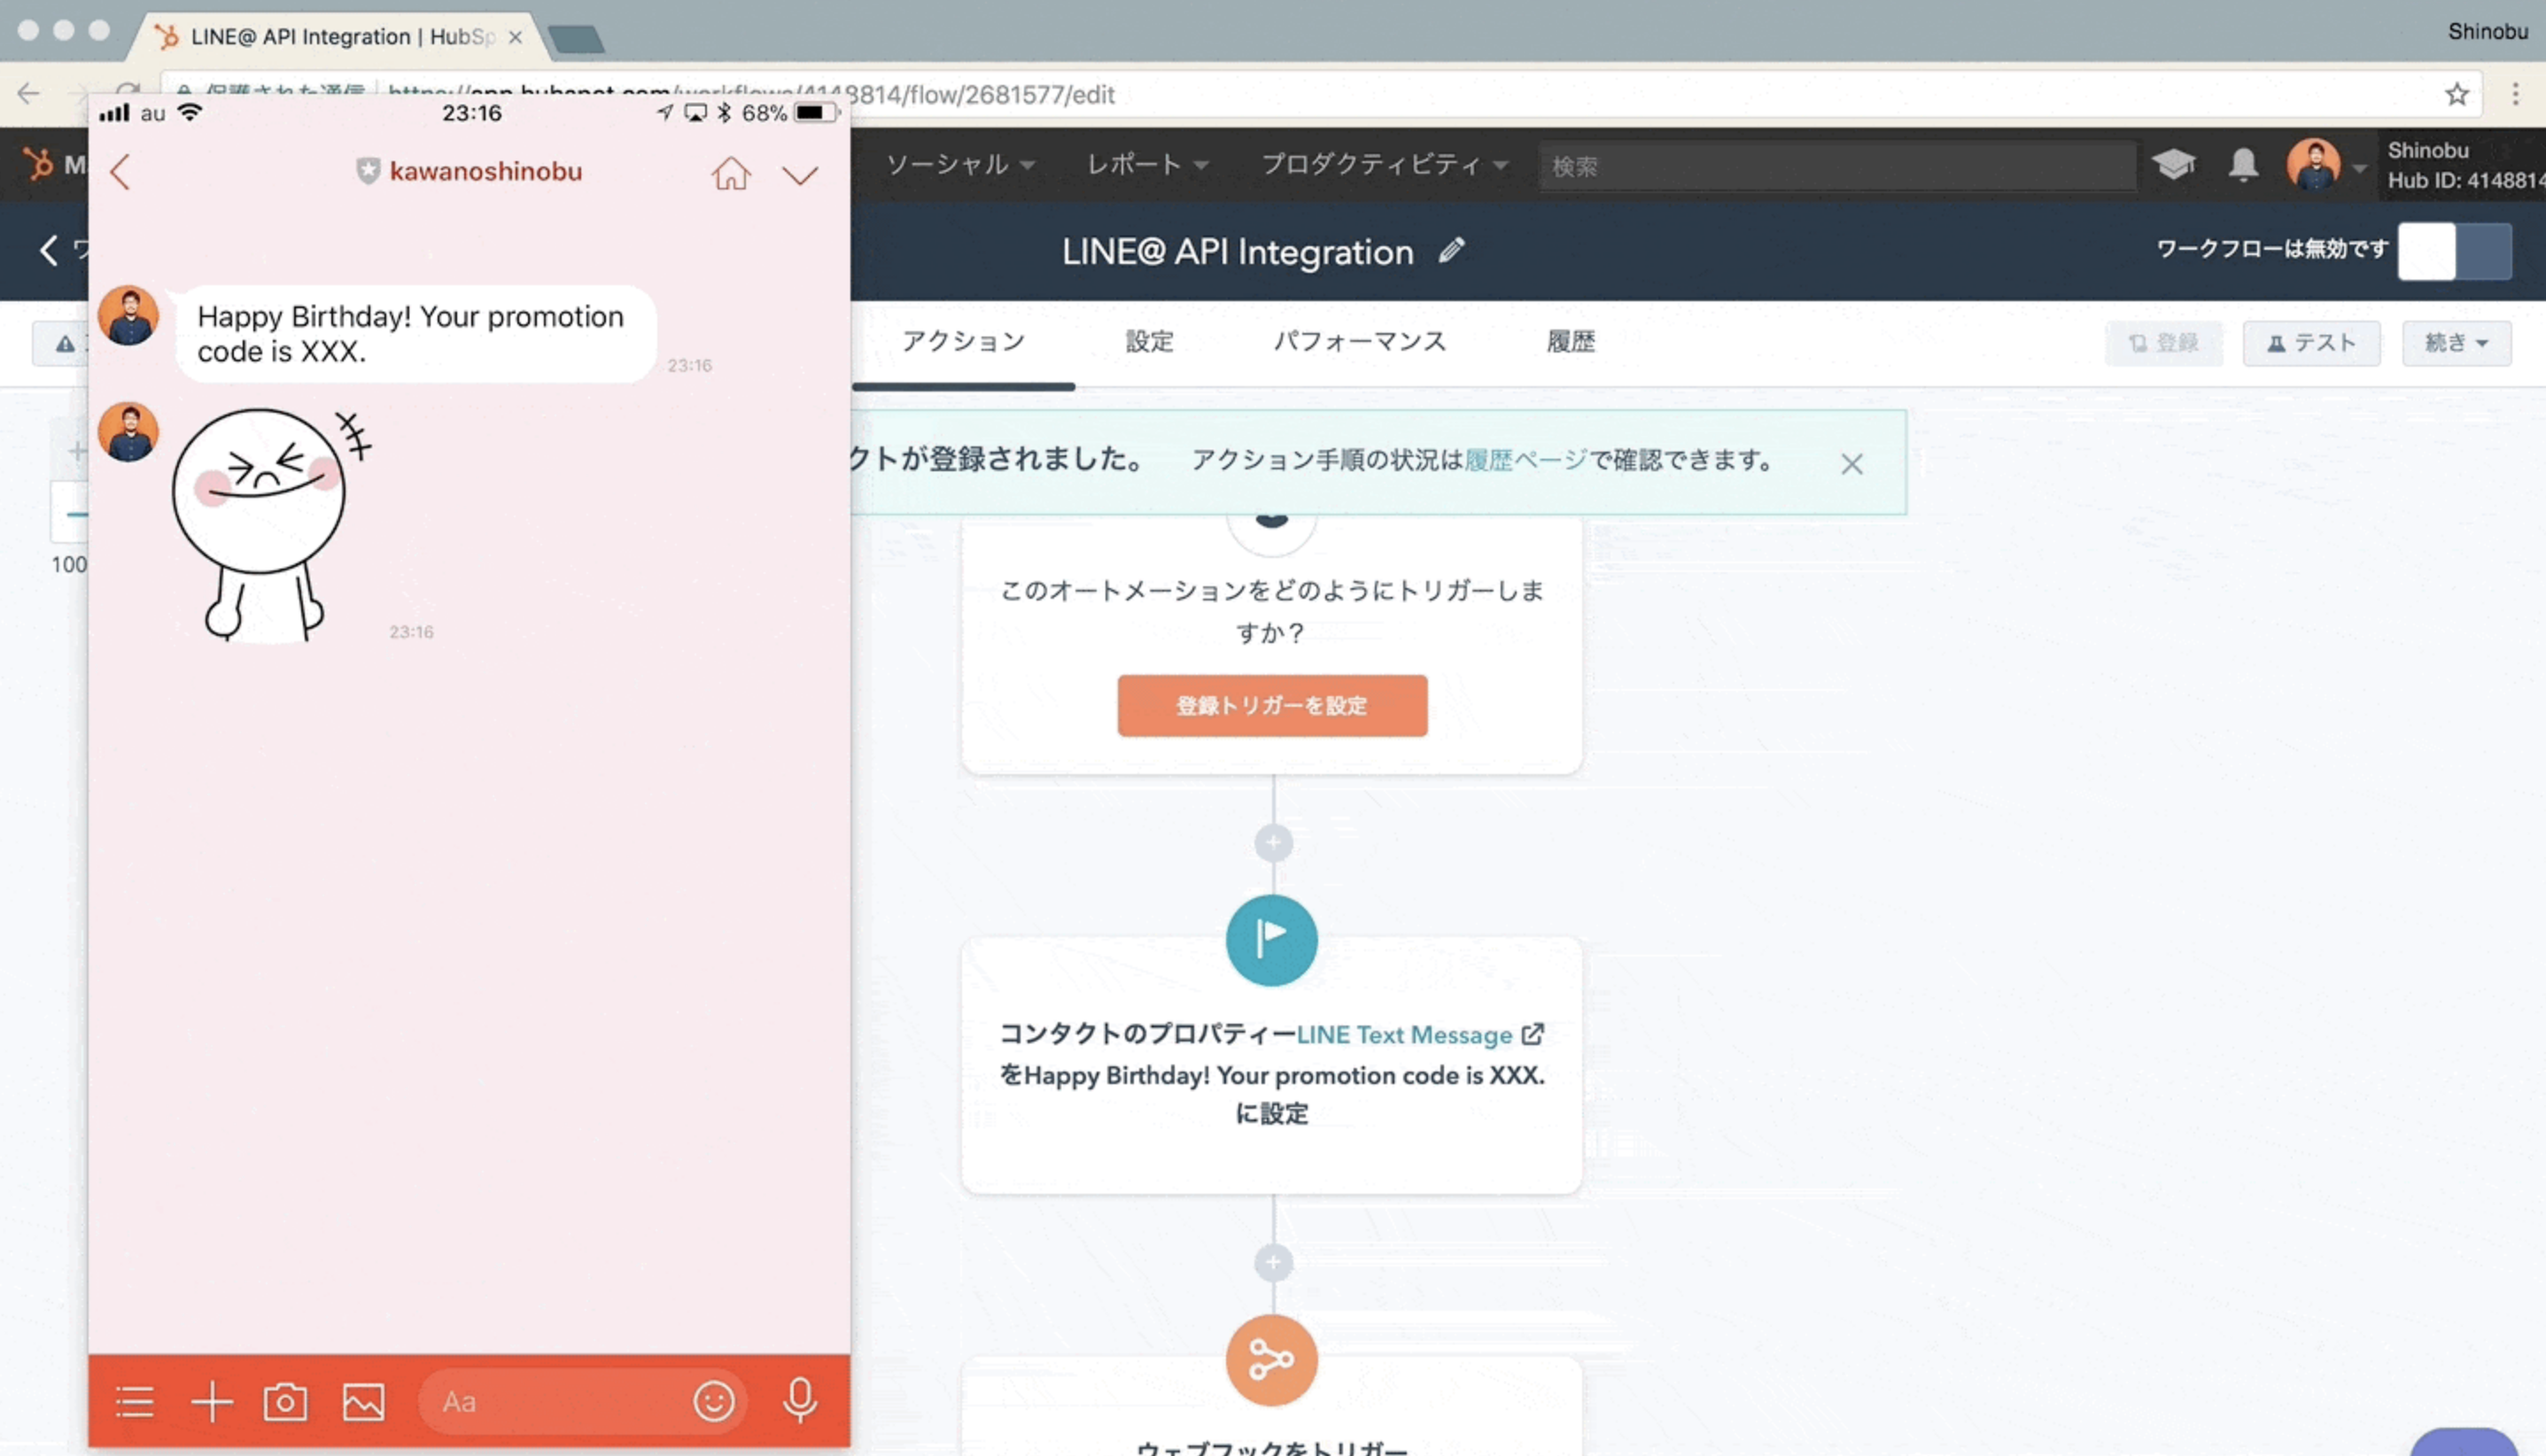Select the アクション tab
The height and width of the screenshot is (1456, 2546).
point(964,341)
